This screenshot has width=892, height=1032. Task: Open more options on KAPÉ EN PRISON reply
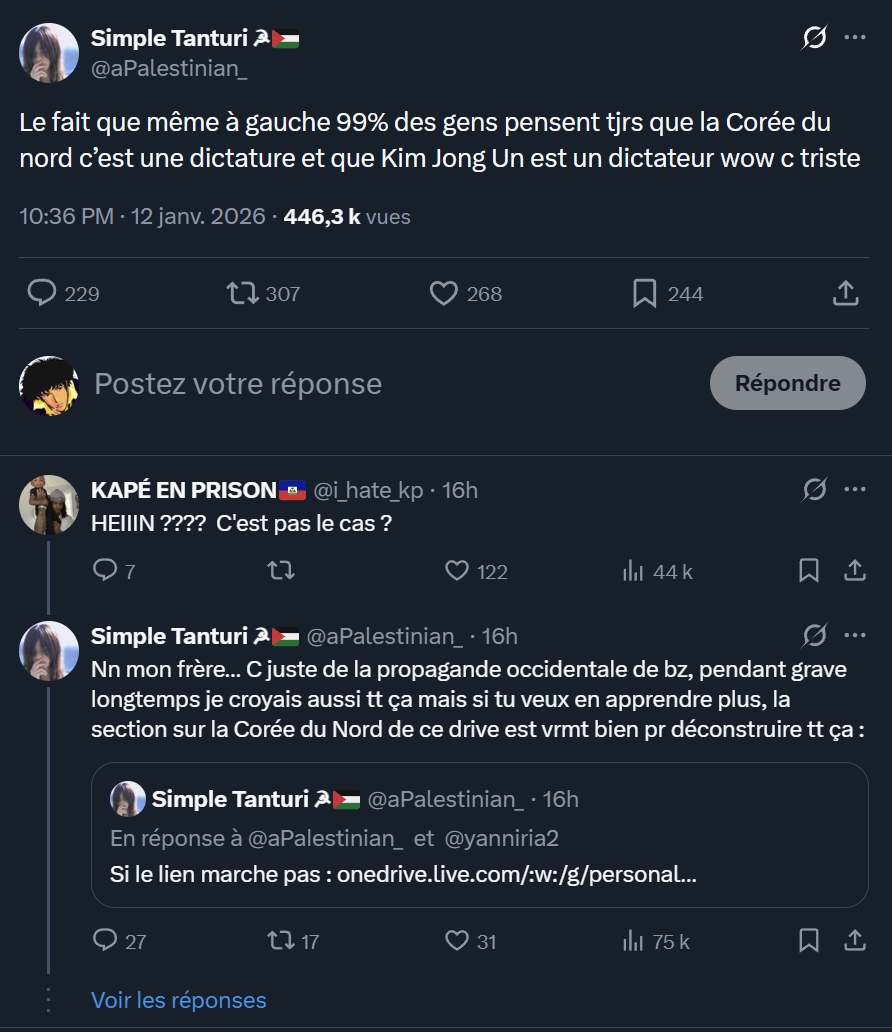[855, 489]
